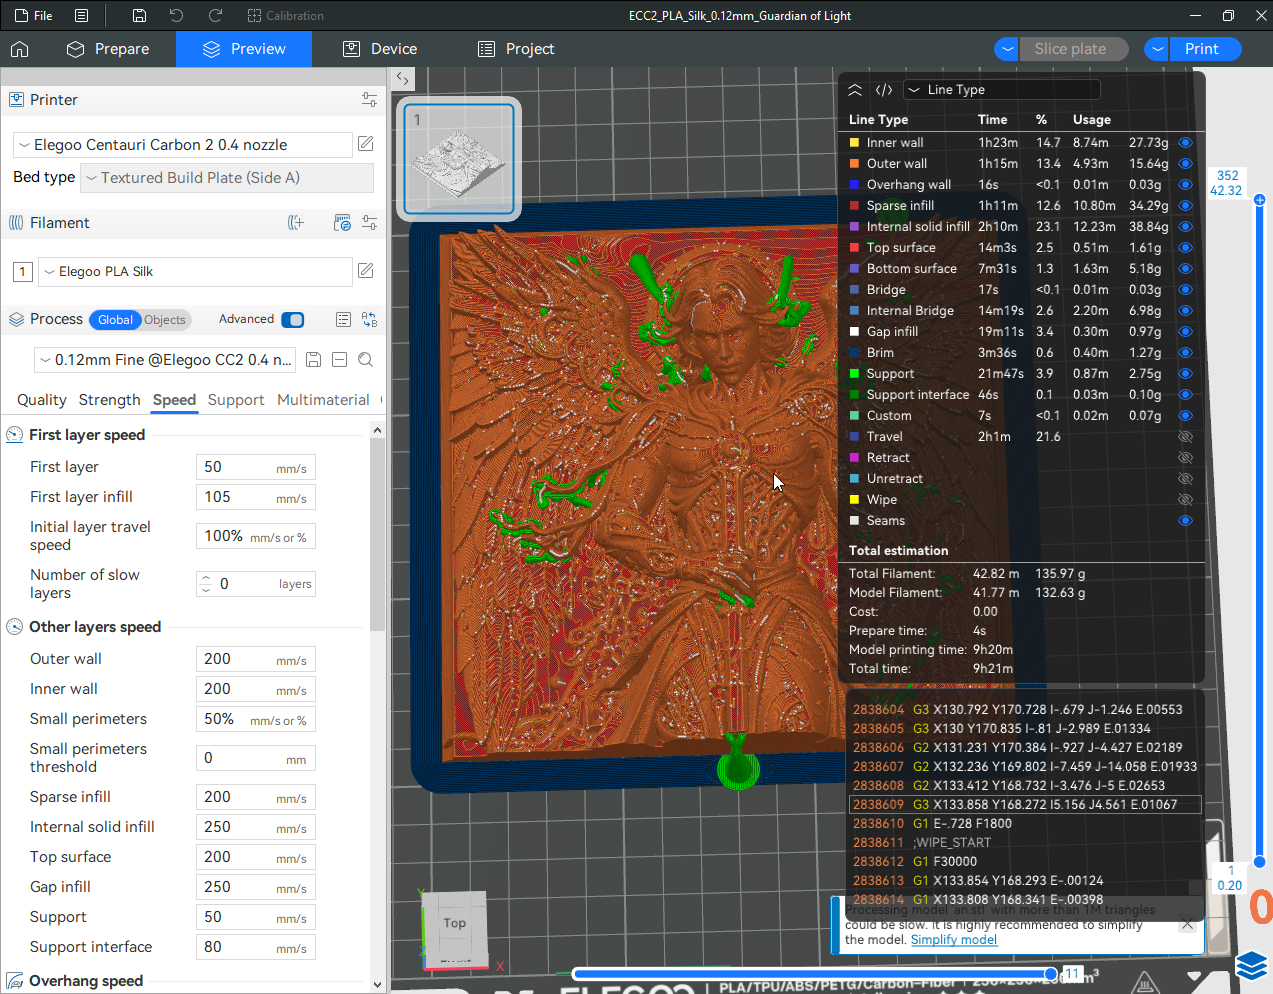Search process settings with magnifier icon
The width and height of the screenshot is (1273, 994).
tap(366, 360)
